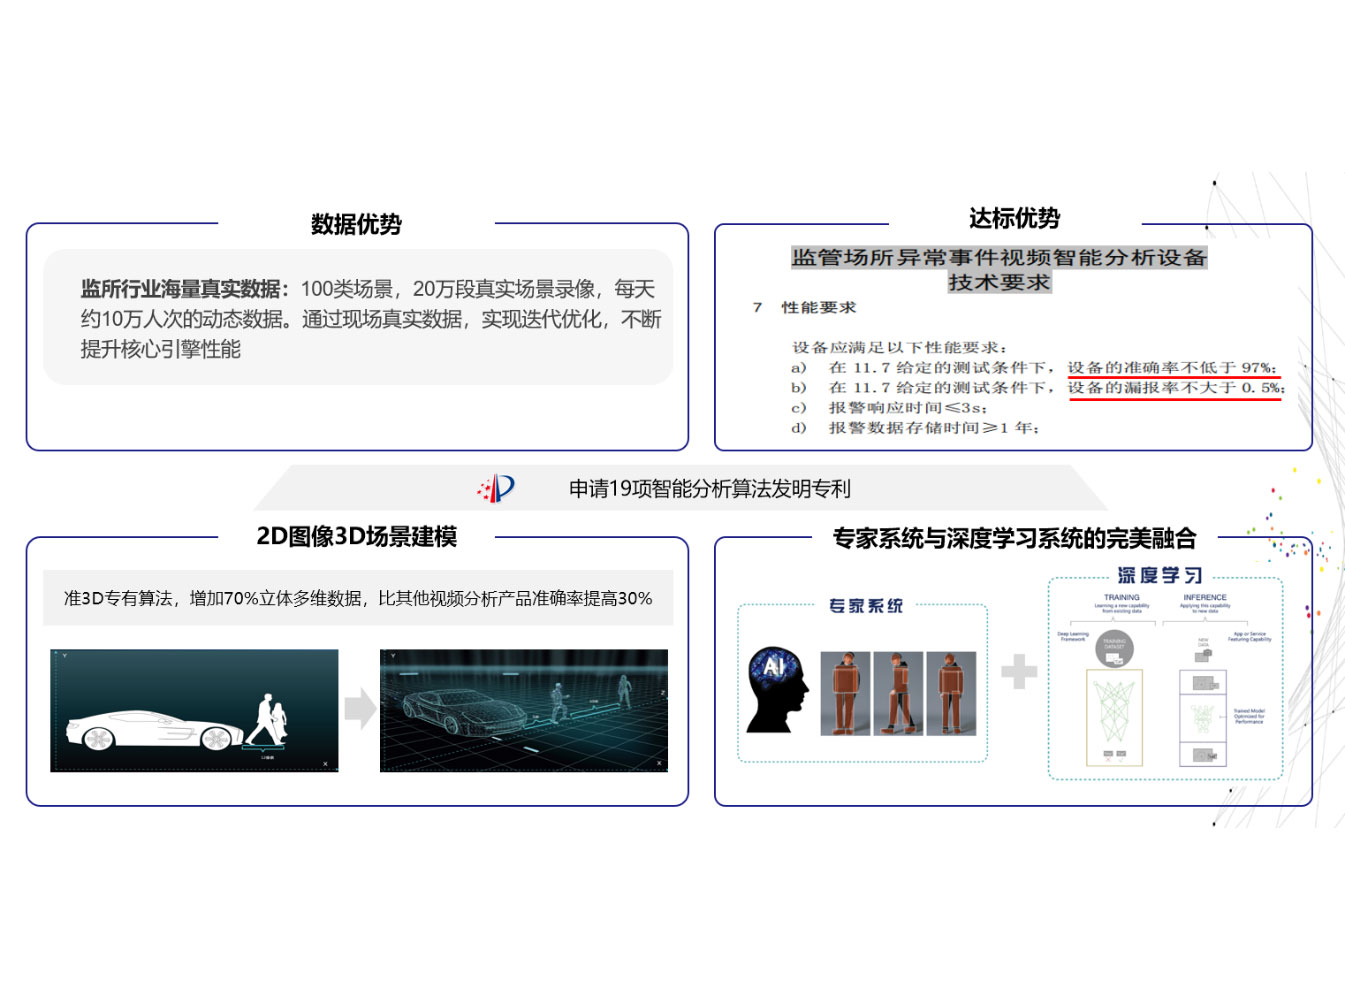Select the 2D white car silhouette image

click(194, 711)
